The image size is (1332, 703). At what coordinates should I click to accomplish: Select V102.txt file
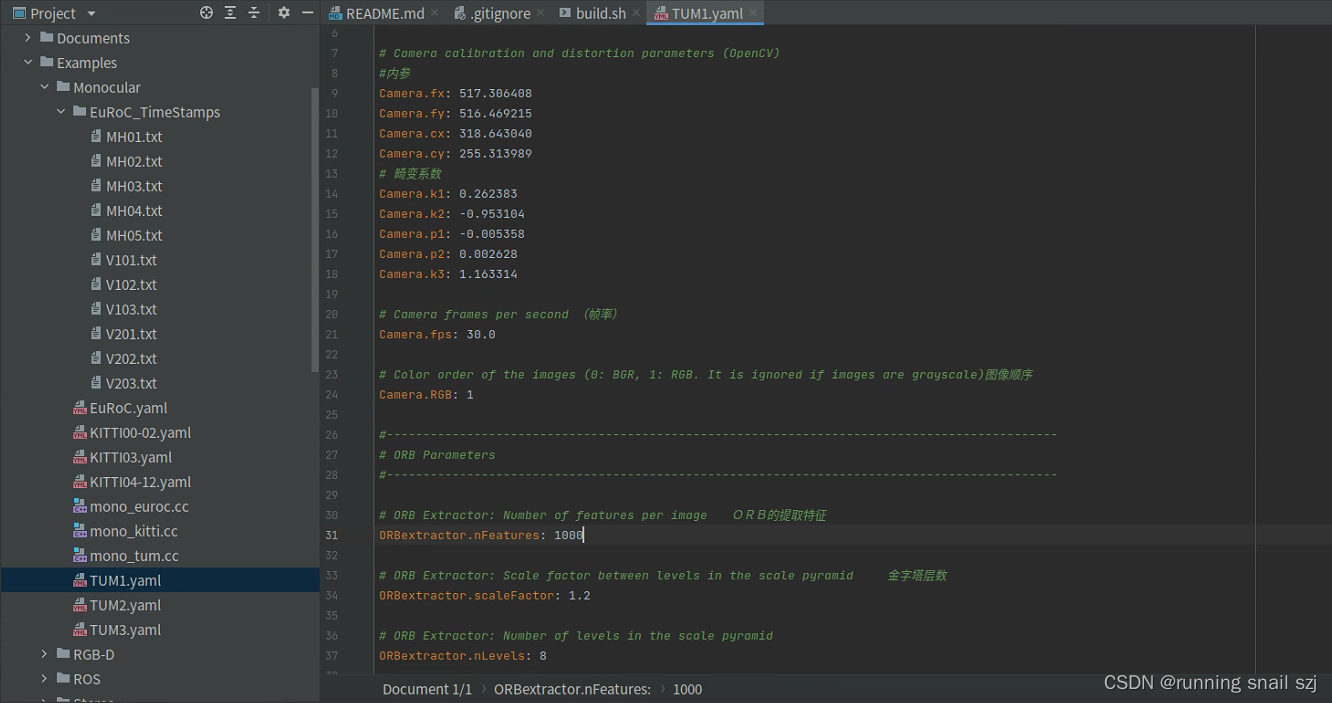(x=131, y=285)
